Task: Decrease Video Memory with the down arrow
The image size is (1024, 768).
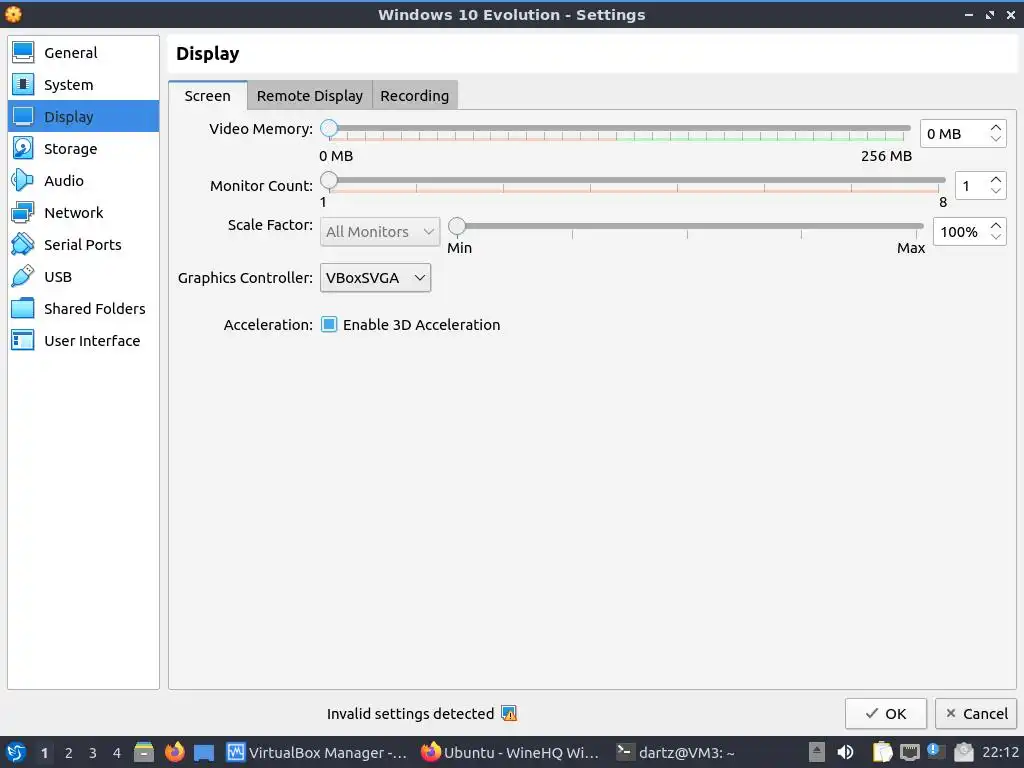Action: (x=995, y=139)
